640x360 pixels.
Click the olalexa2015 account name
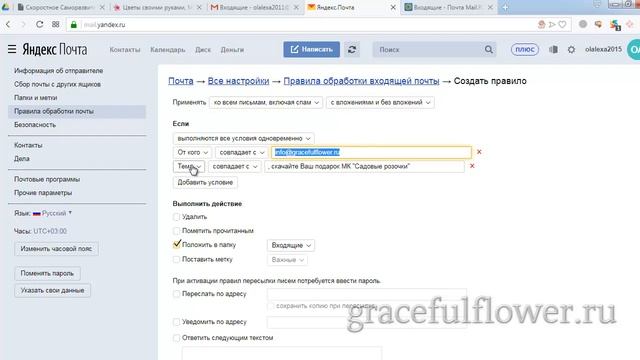pyautogui.click(x=603, y=49)
